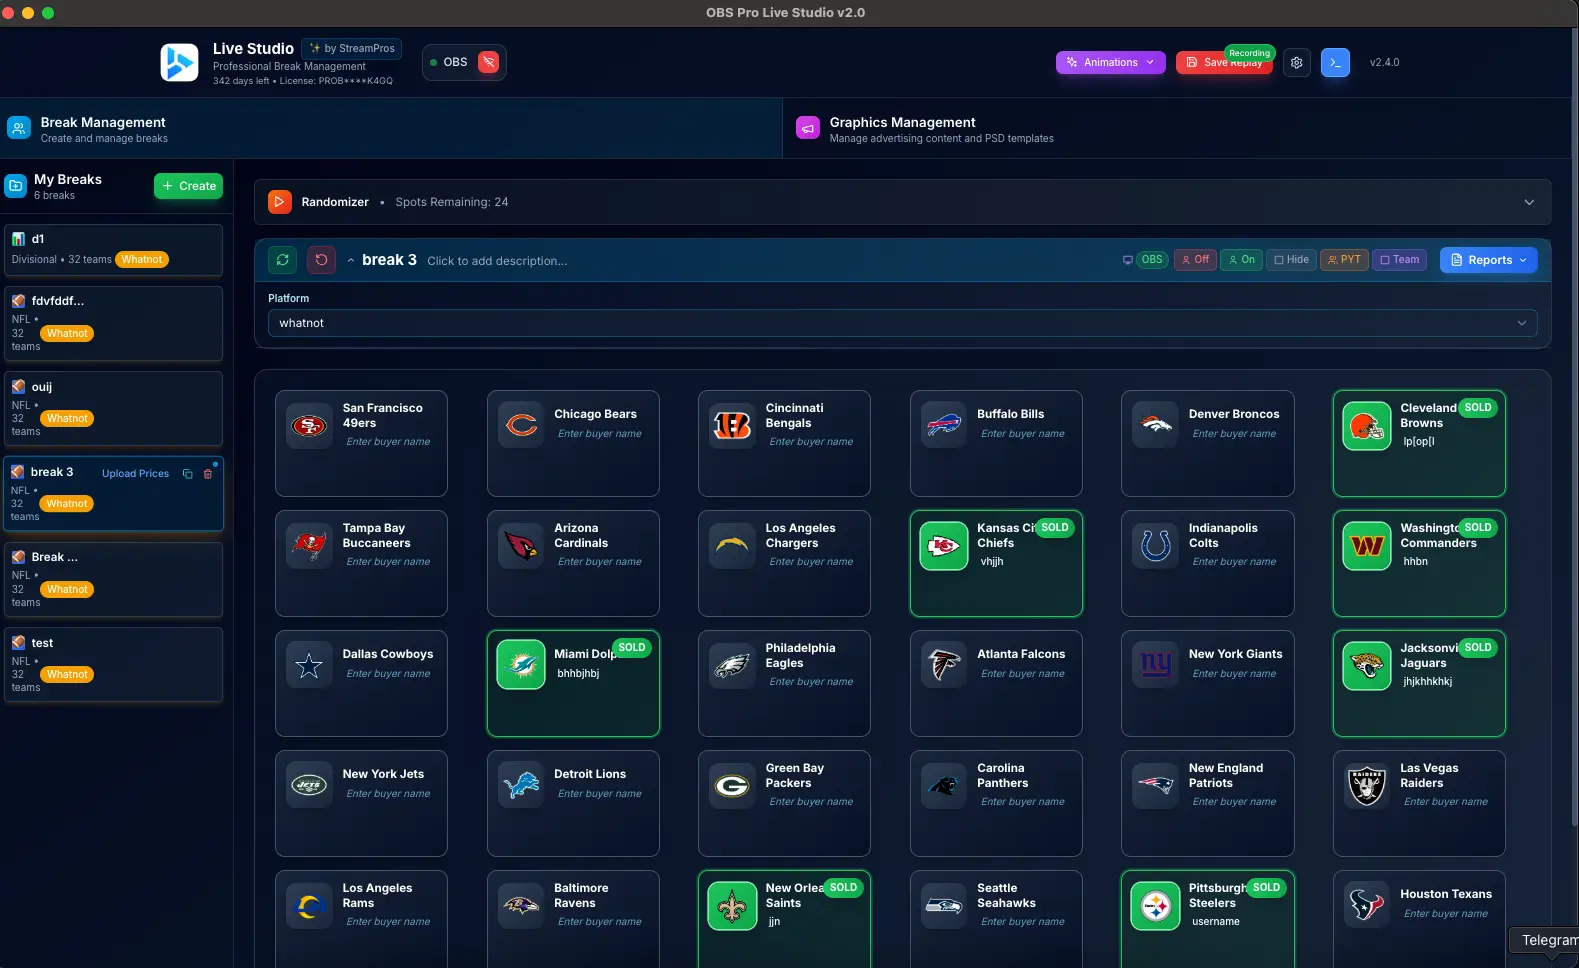
Task: Enable the Team toggle in break header
Action: pyautogui.click(x=1399, y=260)
